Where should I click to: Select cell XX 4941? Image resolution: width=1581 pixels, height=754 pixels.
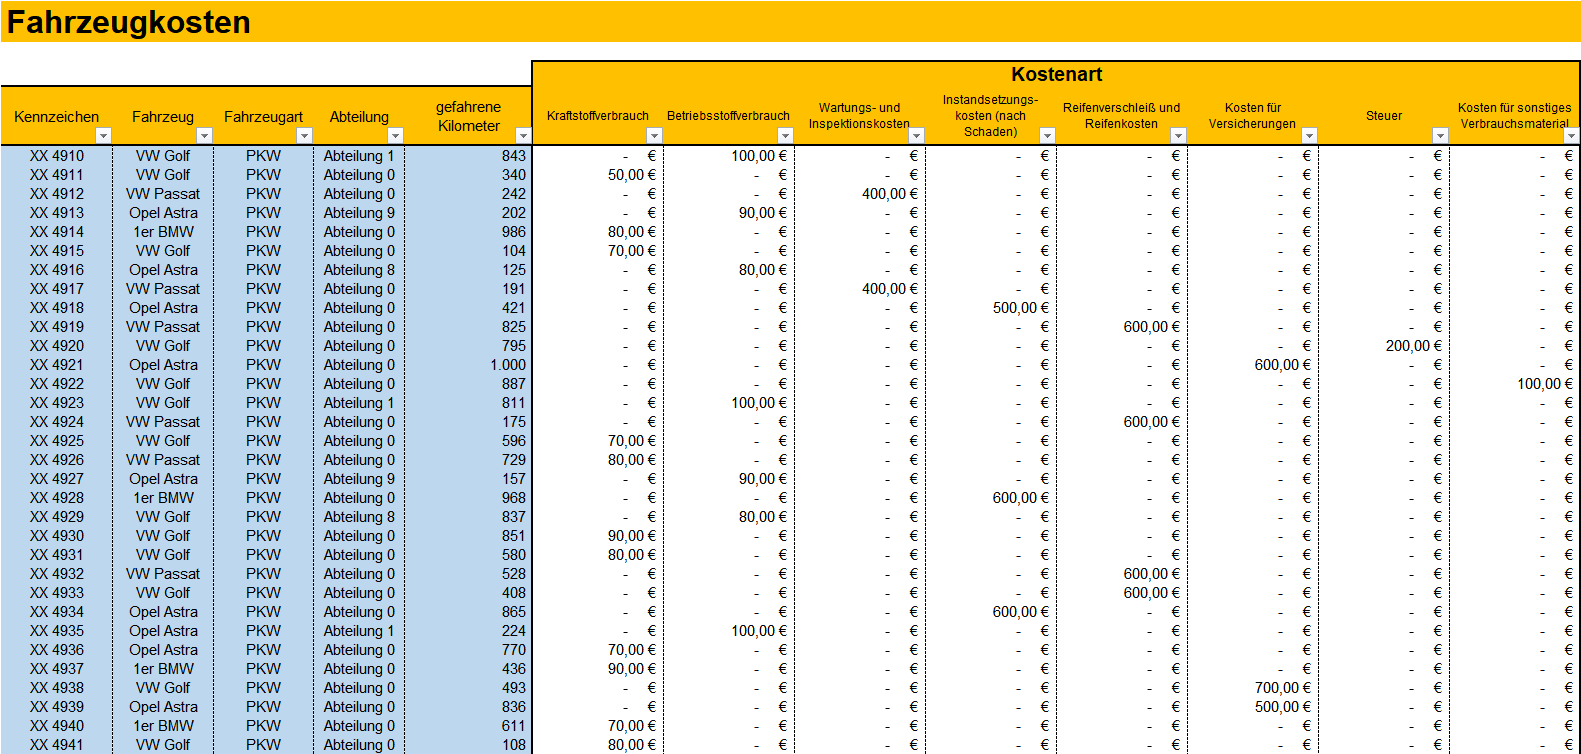[57, 745]
